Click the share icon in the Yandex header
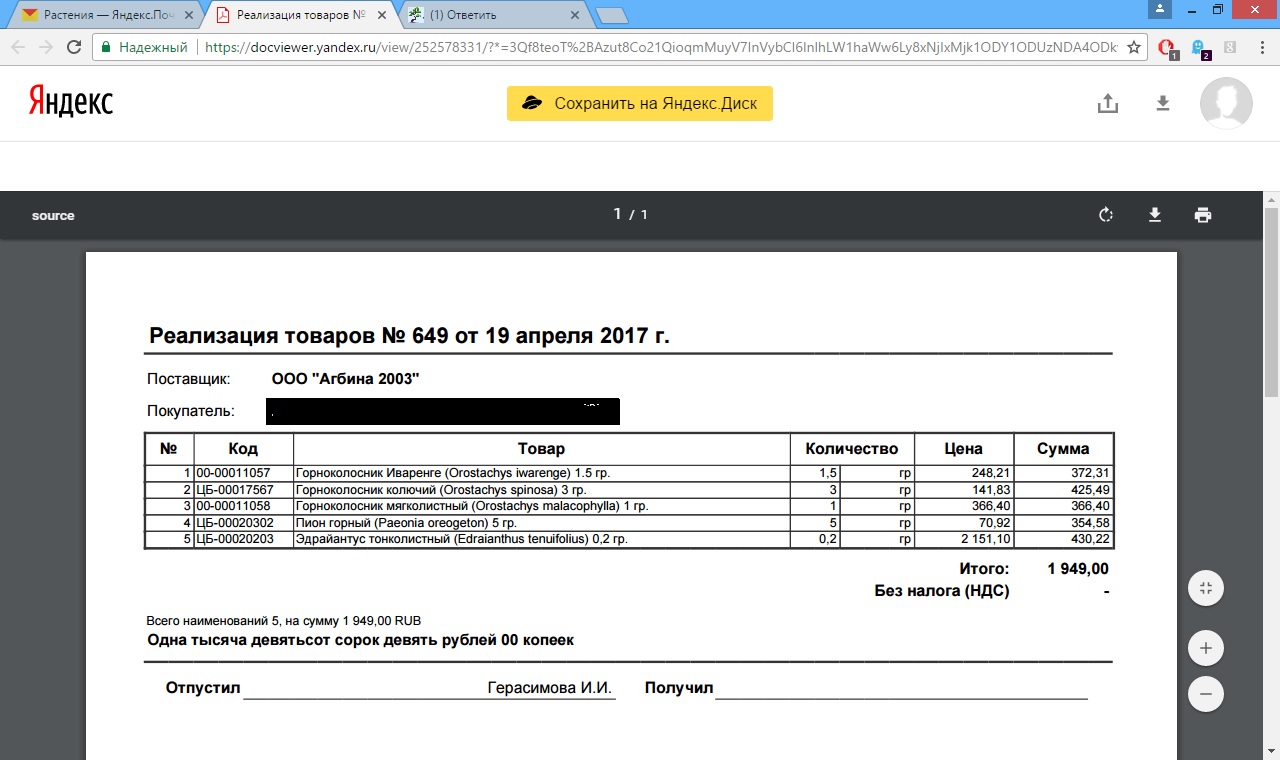 point(1108,103)
